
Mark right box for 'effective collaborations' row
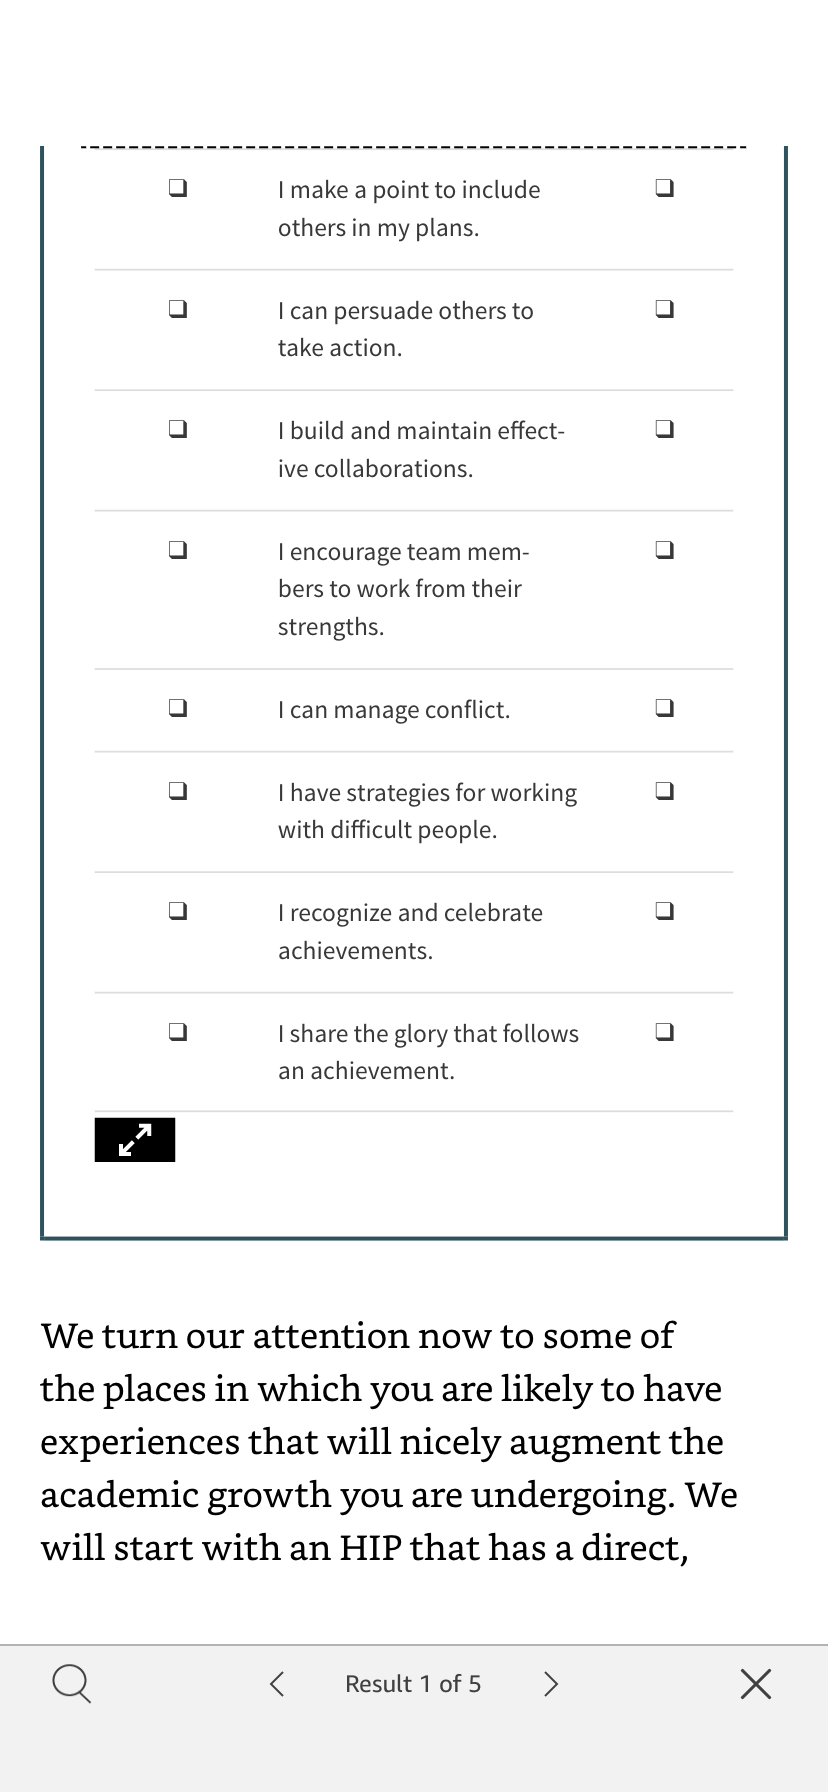coord(664,429)
